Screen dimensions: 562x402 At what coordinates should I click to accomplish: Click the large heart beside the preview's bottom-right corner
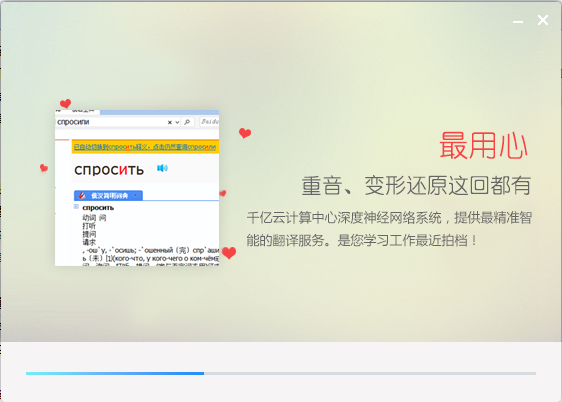tap(229, 253)
